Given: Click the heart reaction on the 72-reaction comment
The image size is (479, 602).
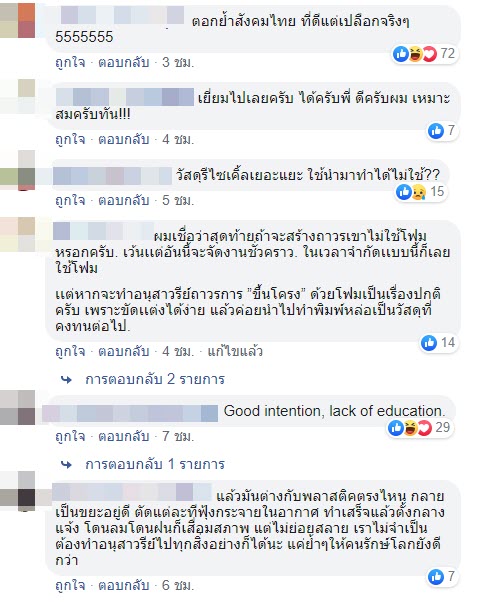Looking at the screenshot, I should coord(429,54).
